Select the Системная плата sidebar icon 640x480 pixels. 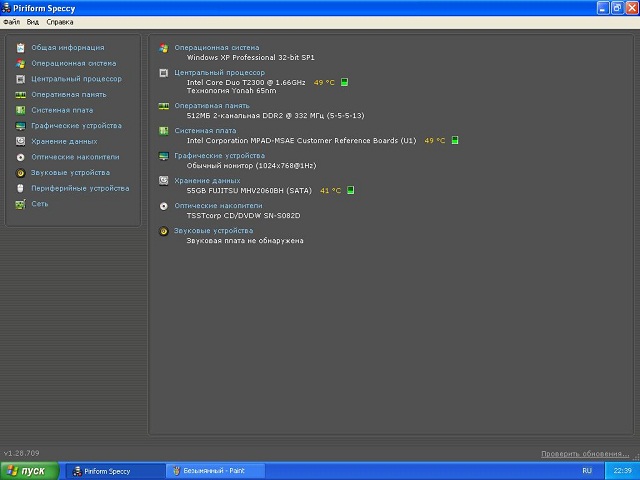pyautogui.click(x=20, y=110)
